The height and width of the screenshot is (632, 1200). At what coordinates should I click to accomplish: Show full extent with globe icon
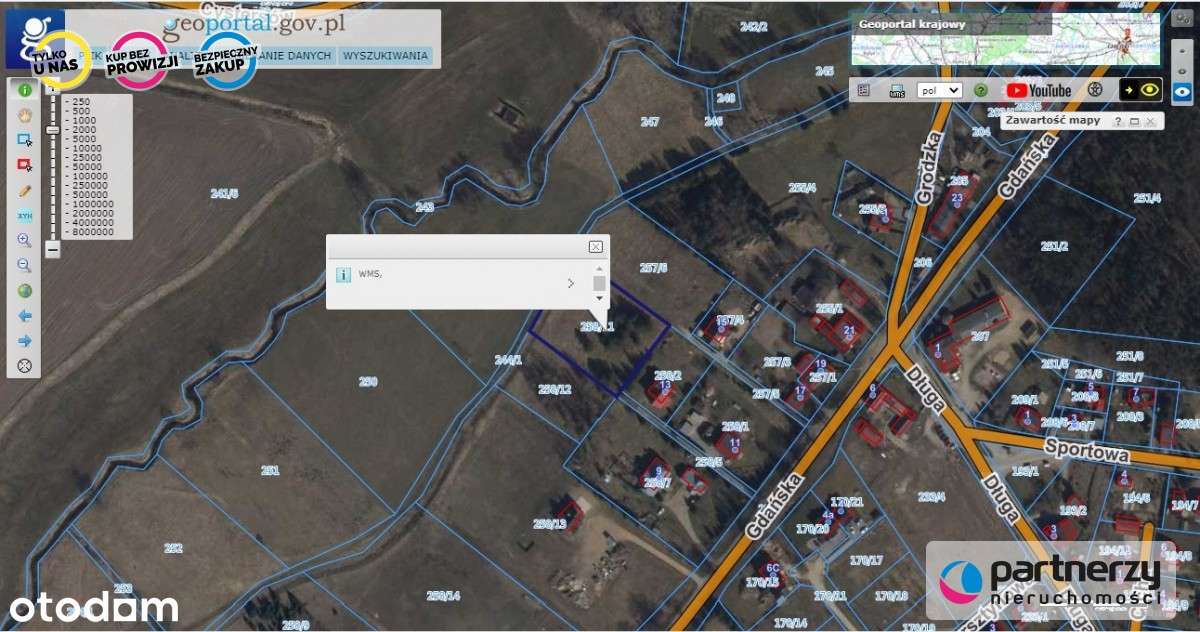tap(25, 290)
